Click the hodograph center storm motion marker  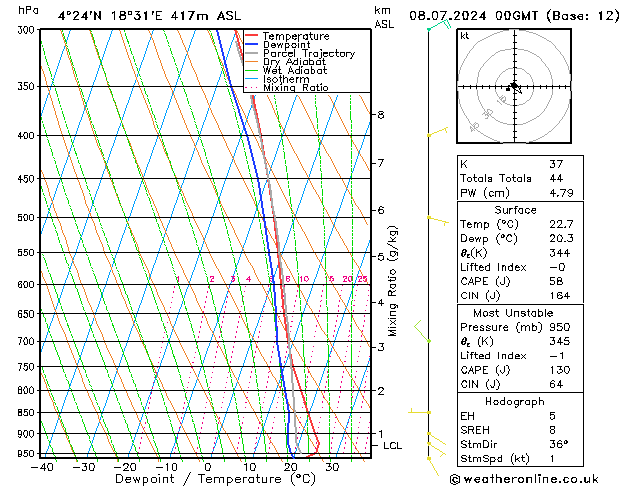point(514,88)
